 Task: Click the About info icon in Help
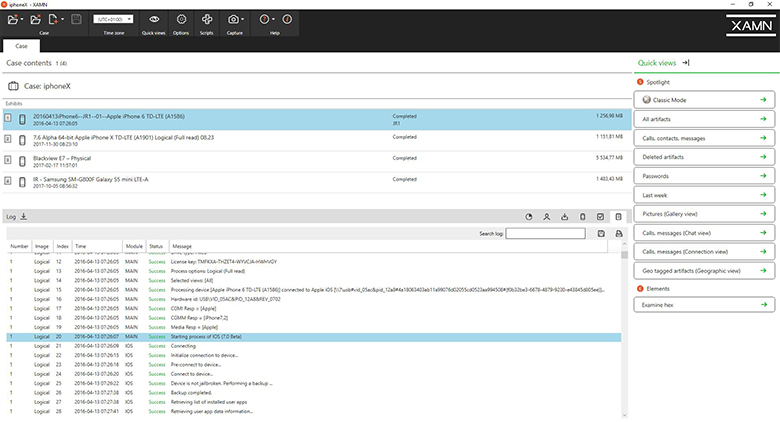(x=287, y=19)
